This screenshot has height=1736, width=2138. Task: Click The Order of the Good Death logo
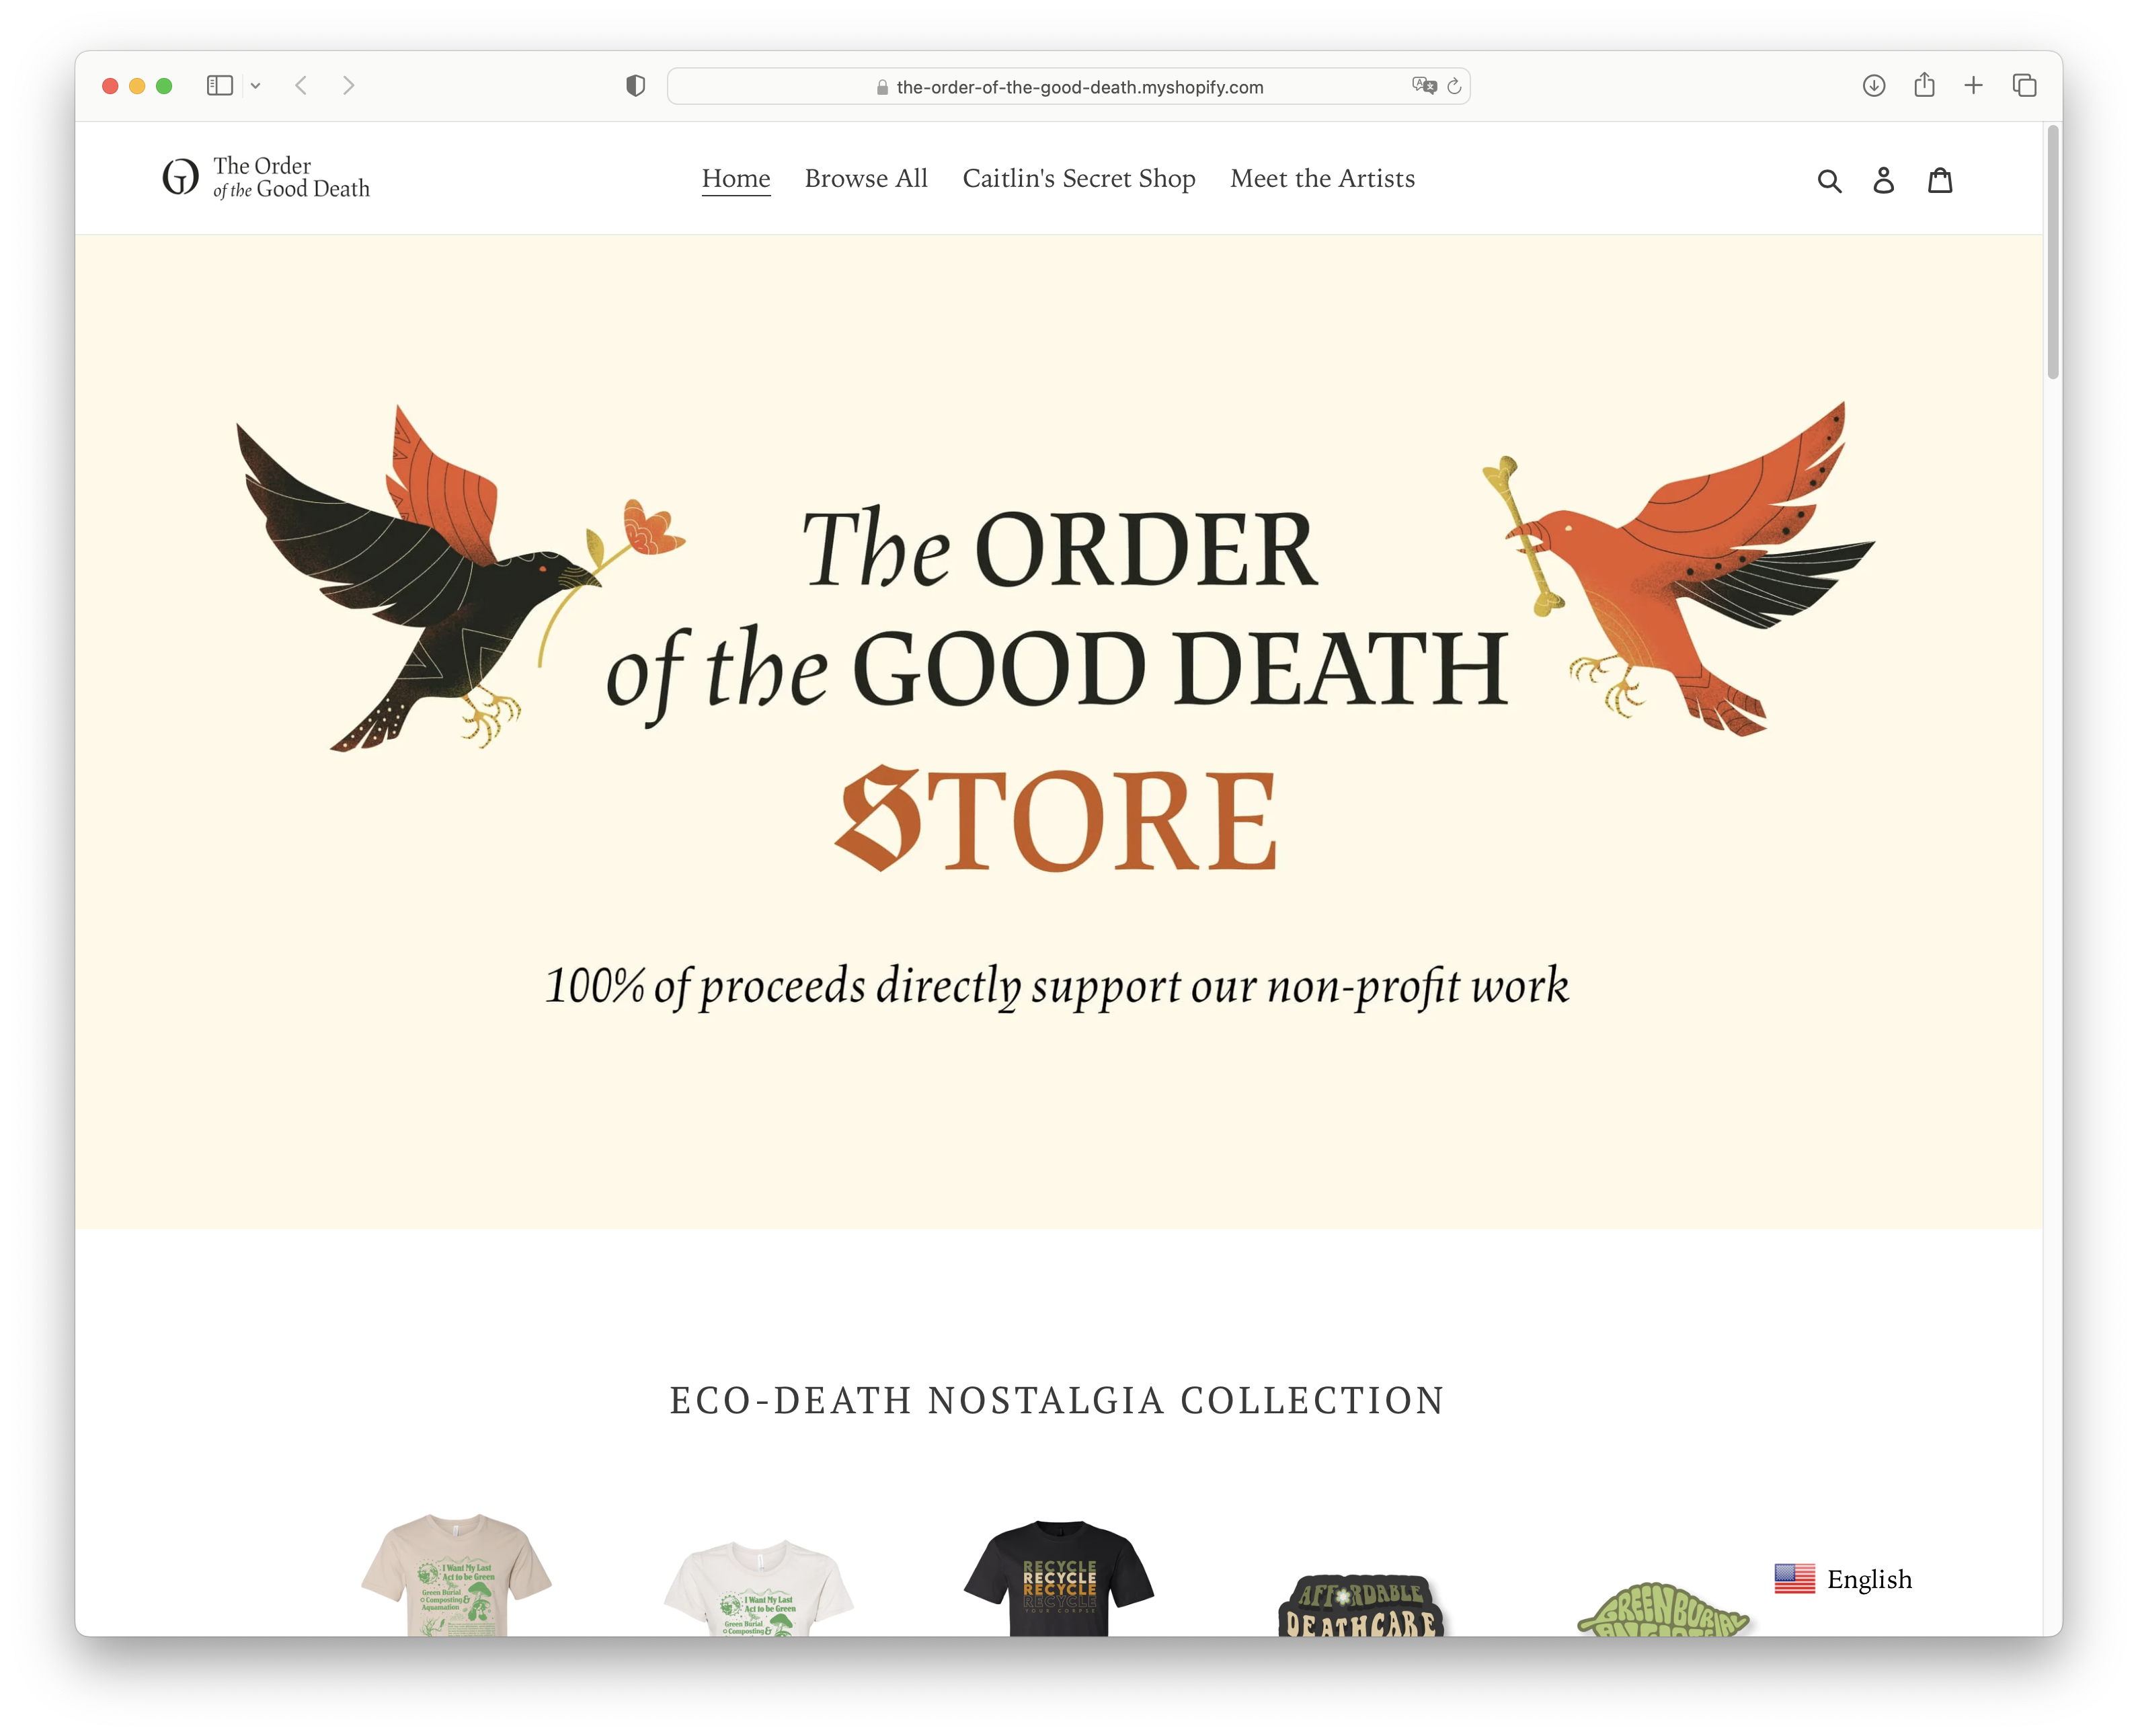[x=266, y=178]
